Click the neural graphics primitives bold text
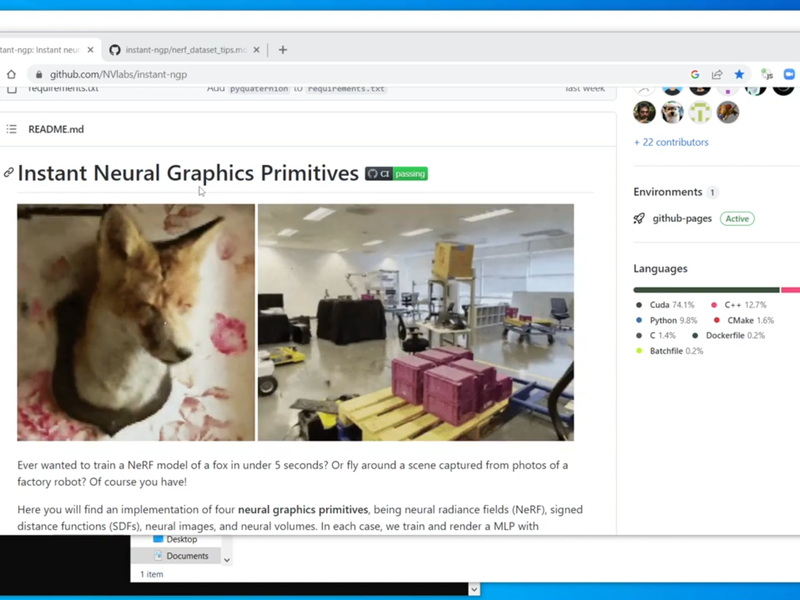Screen dimensions: 800x600 [x=303, y=510]
